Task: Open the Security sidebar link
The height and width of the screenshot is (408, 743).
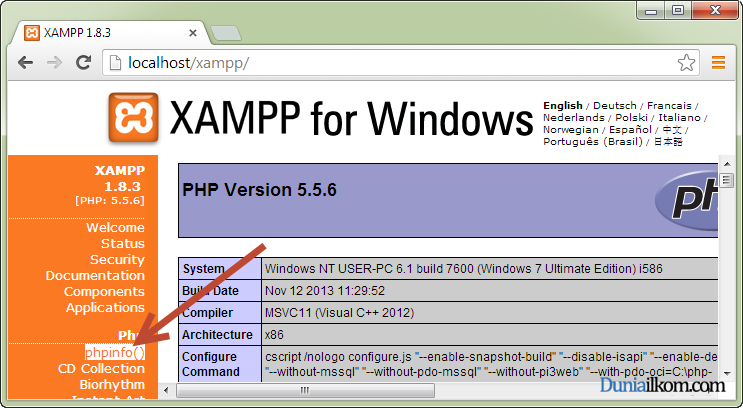Action: pyautogui.click(x=117, y=260)
